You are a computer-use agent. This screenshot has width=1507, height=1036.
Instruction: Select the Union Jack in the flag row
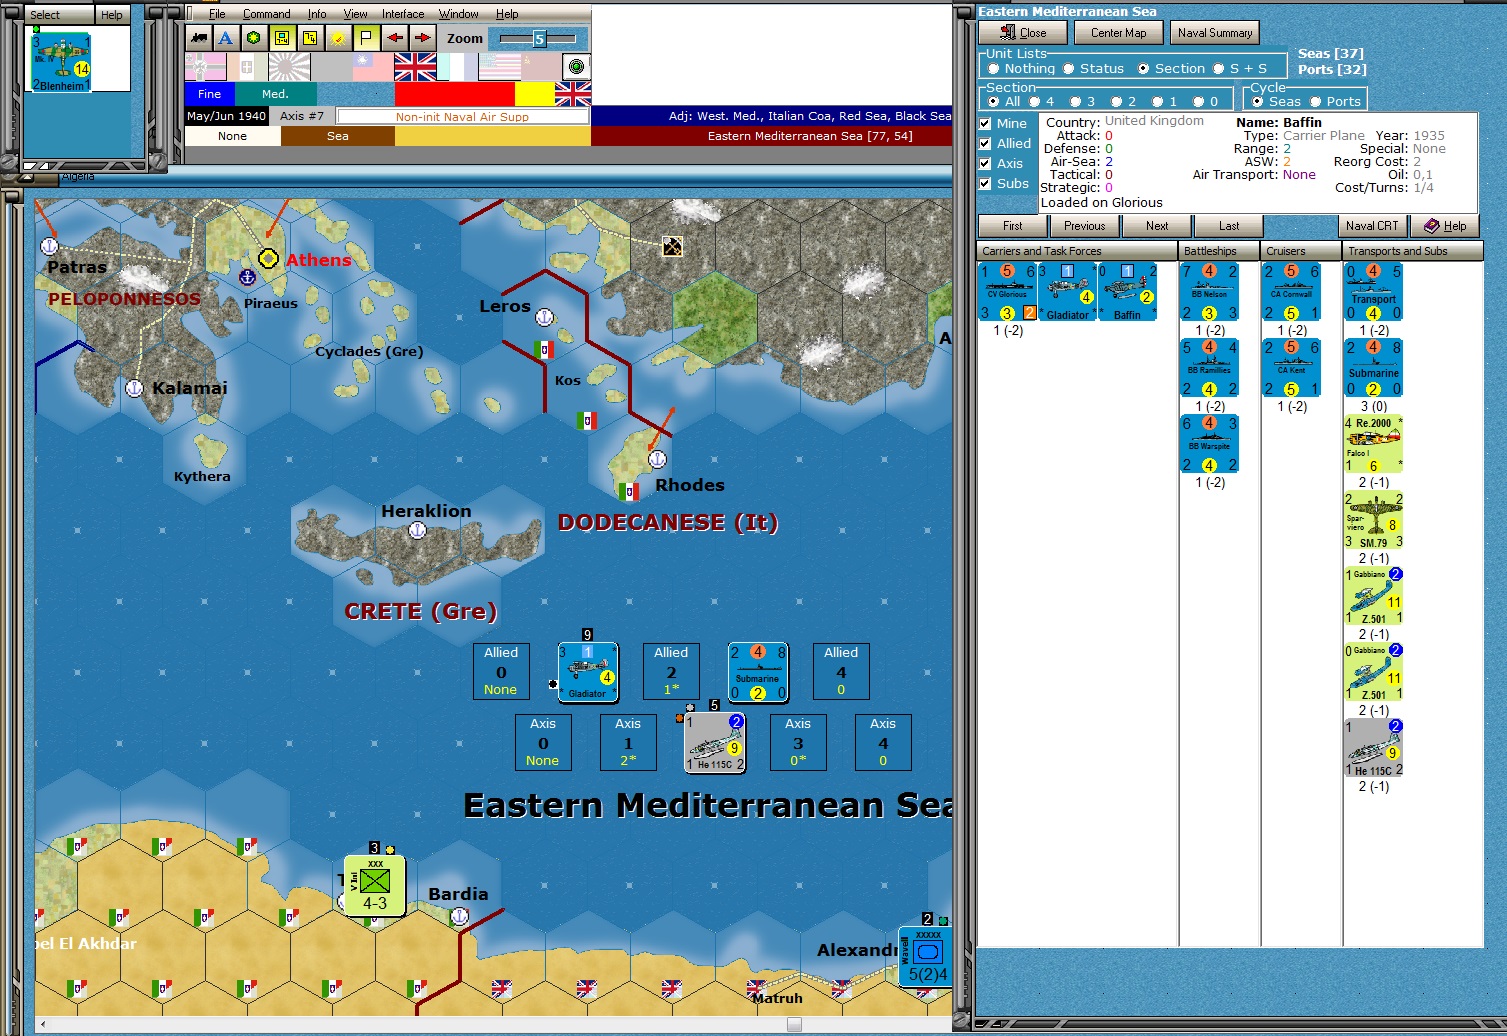click(x=415, y=67)
